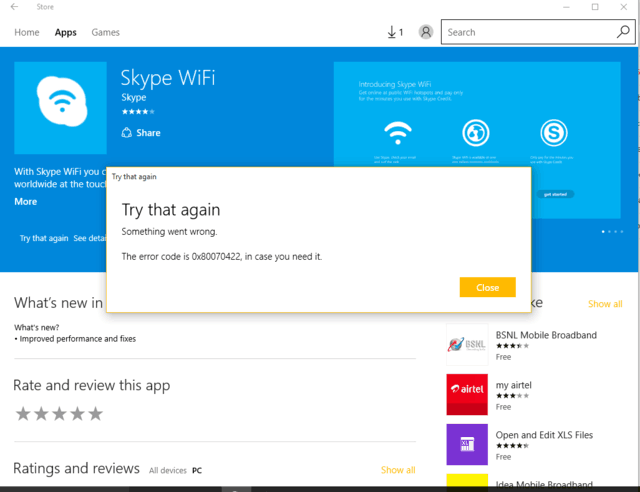Expand description with the More link
The image size is (640, 492).
[25, 202]
